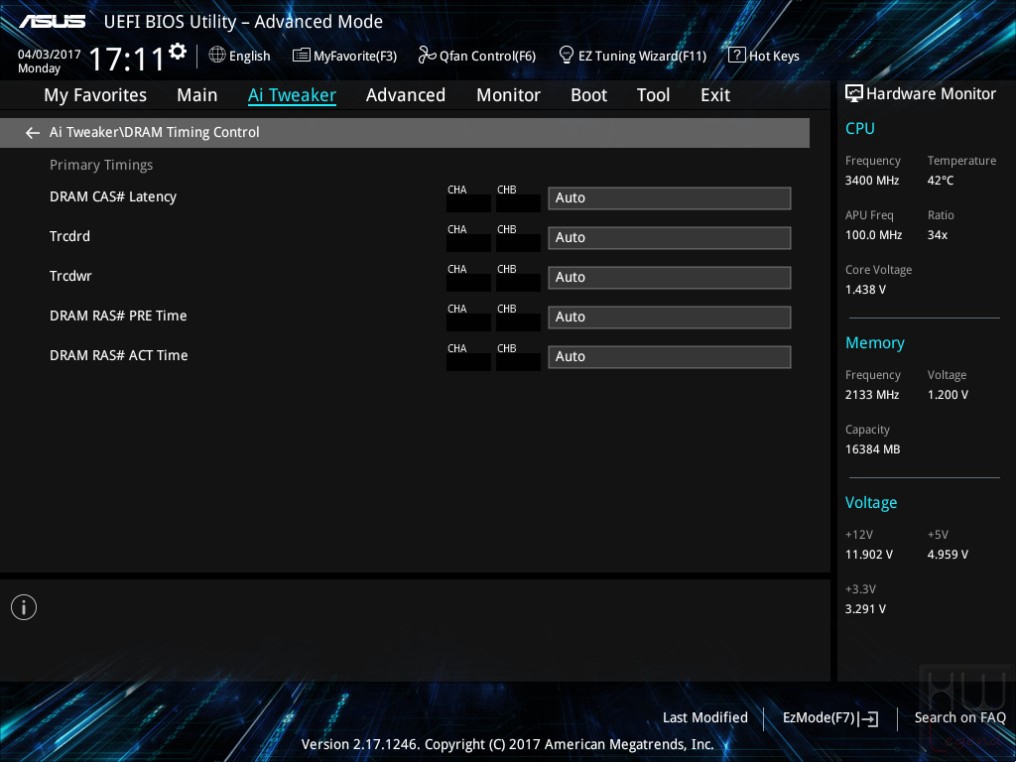The image size is (1016, 762).
Task: View Last Modified settings
Action: tap(705, 717)
